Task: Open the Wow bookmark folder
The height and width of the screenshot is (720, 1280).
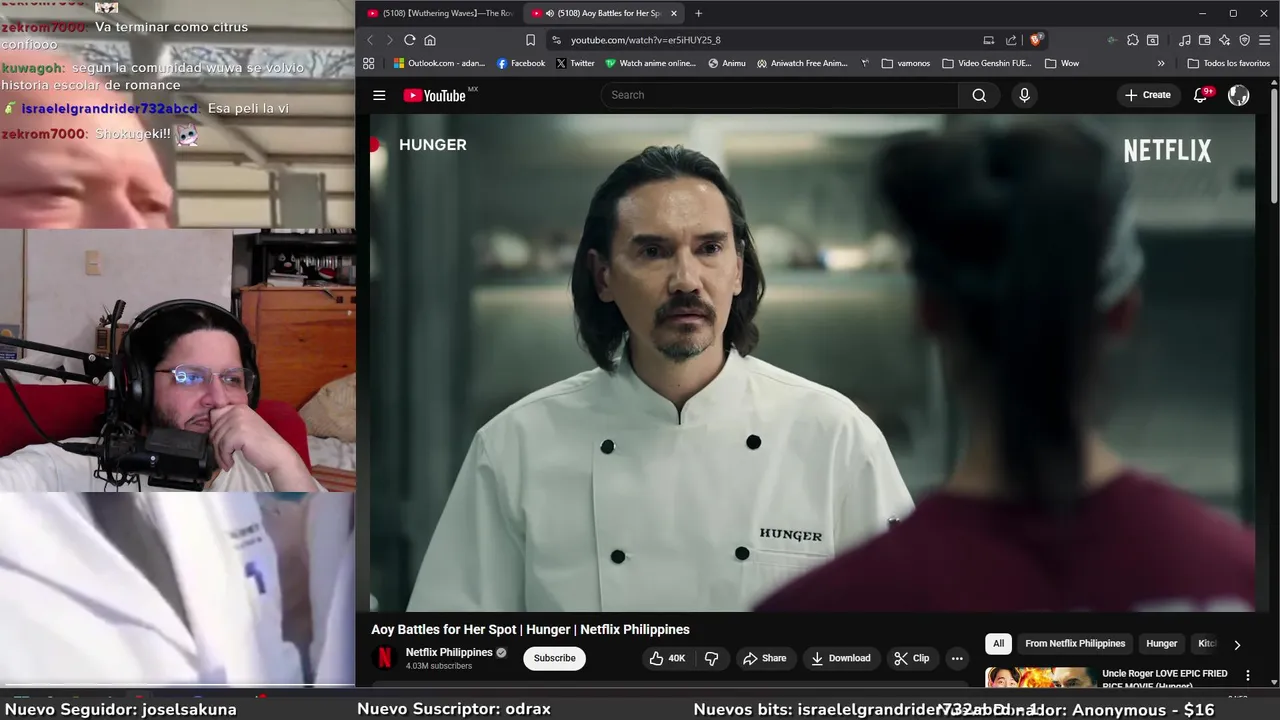Action: [1062, 63]
